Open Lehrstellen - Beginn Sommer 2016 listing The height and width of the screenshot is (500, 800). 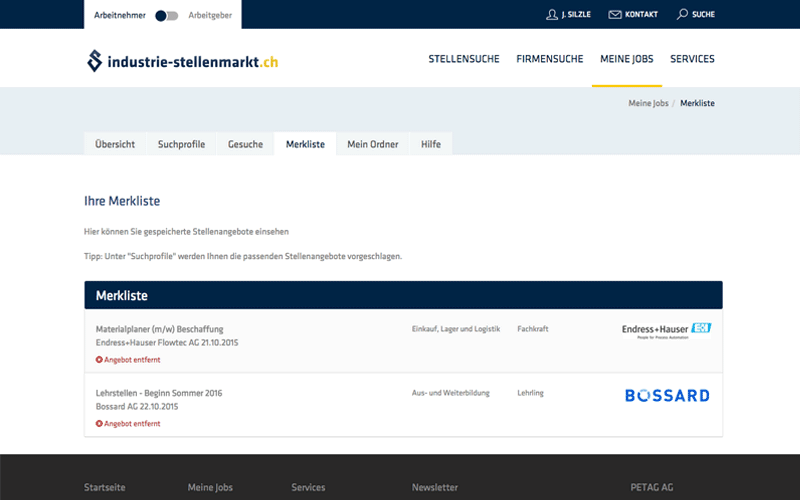coord(159,393)
